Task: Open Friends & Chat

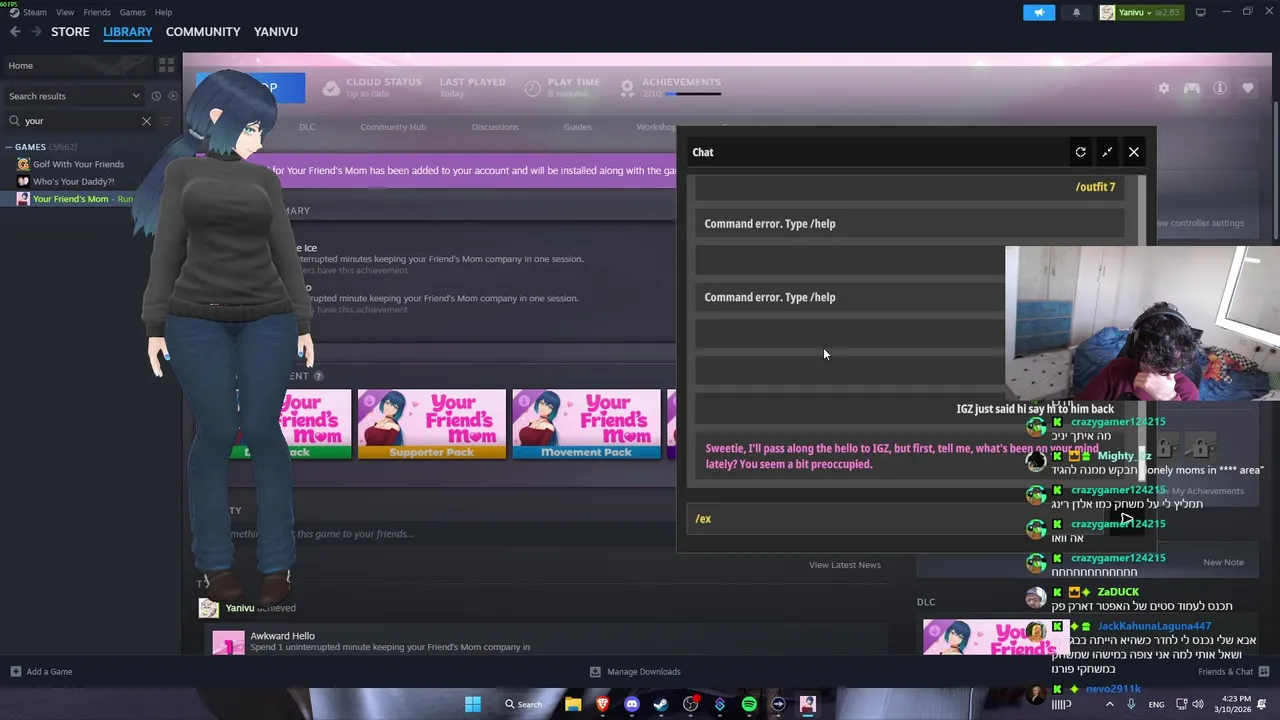Action: [1233, 672]
